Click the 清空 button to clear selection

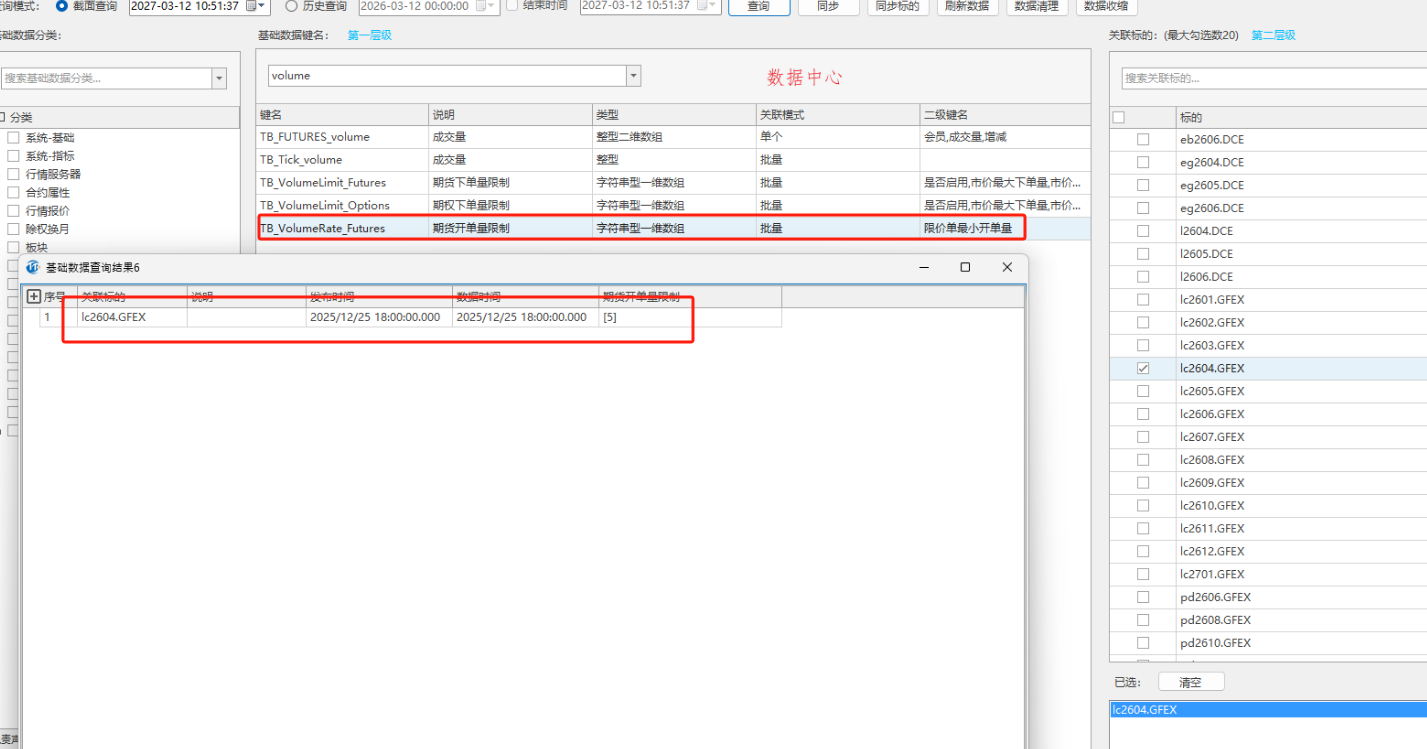click(1190, 682)
